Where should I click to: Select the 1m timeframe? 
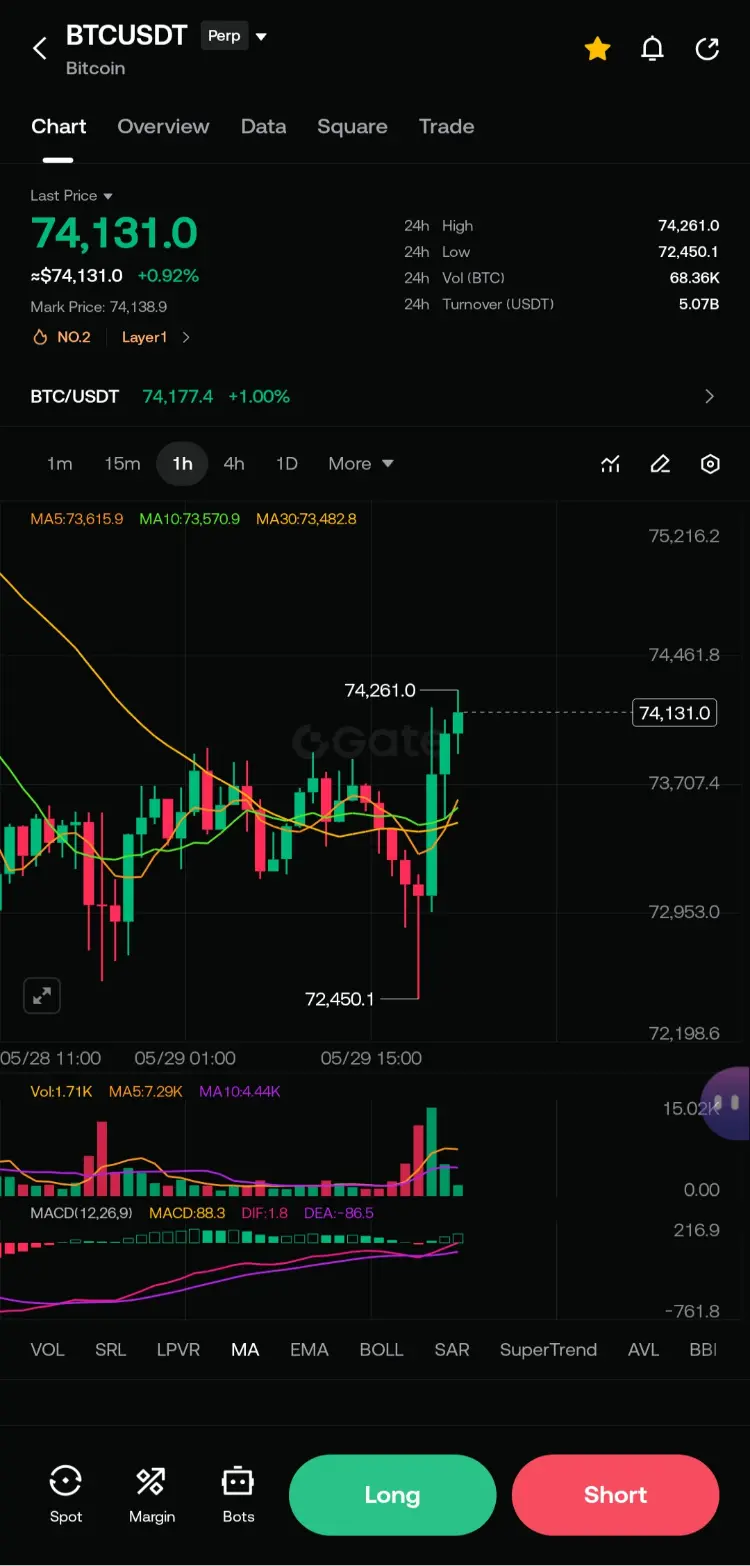pyautogui.click(x=60, y=464)
